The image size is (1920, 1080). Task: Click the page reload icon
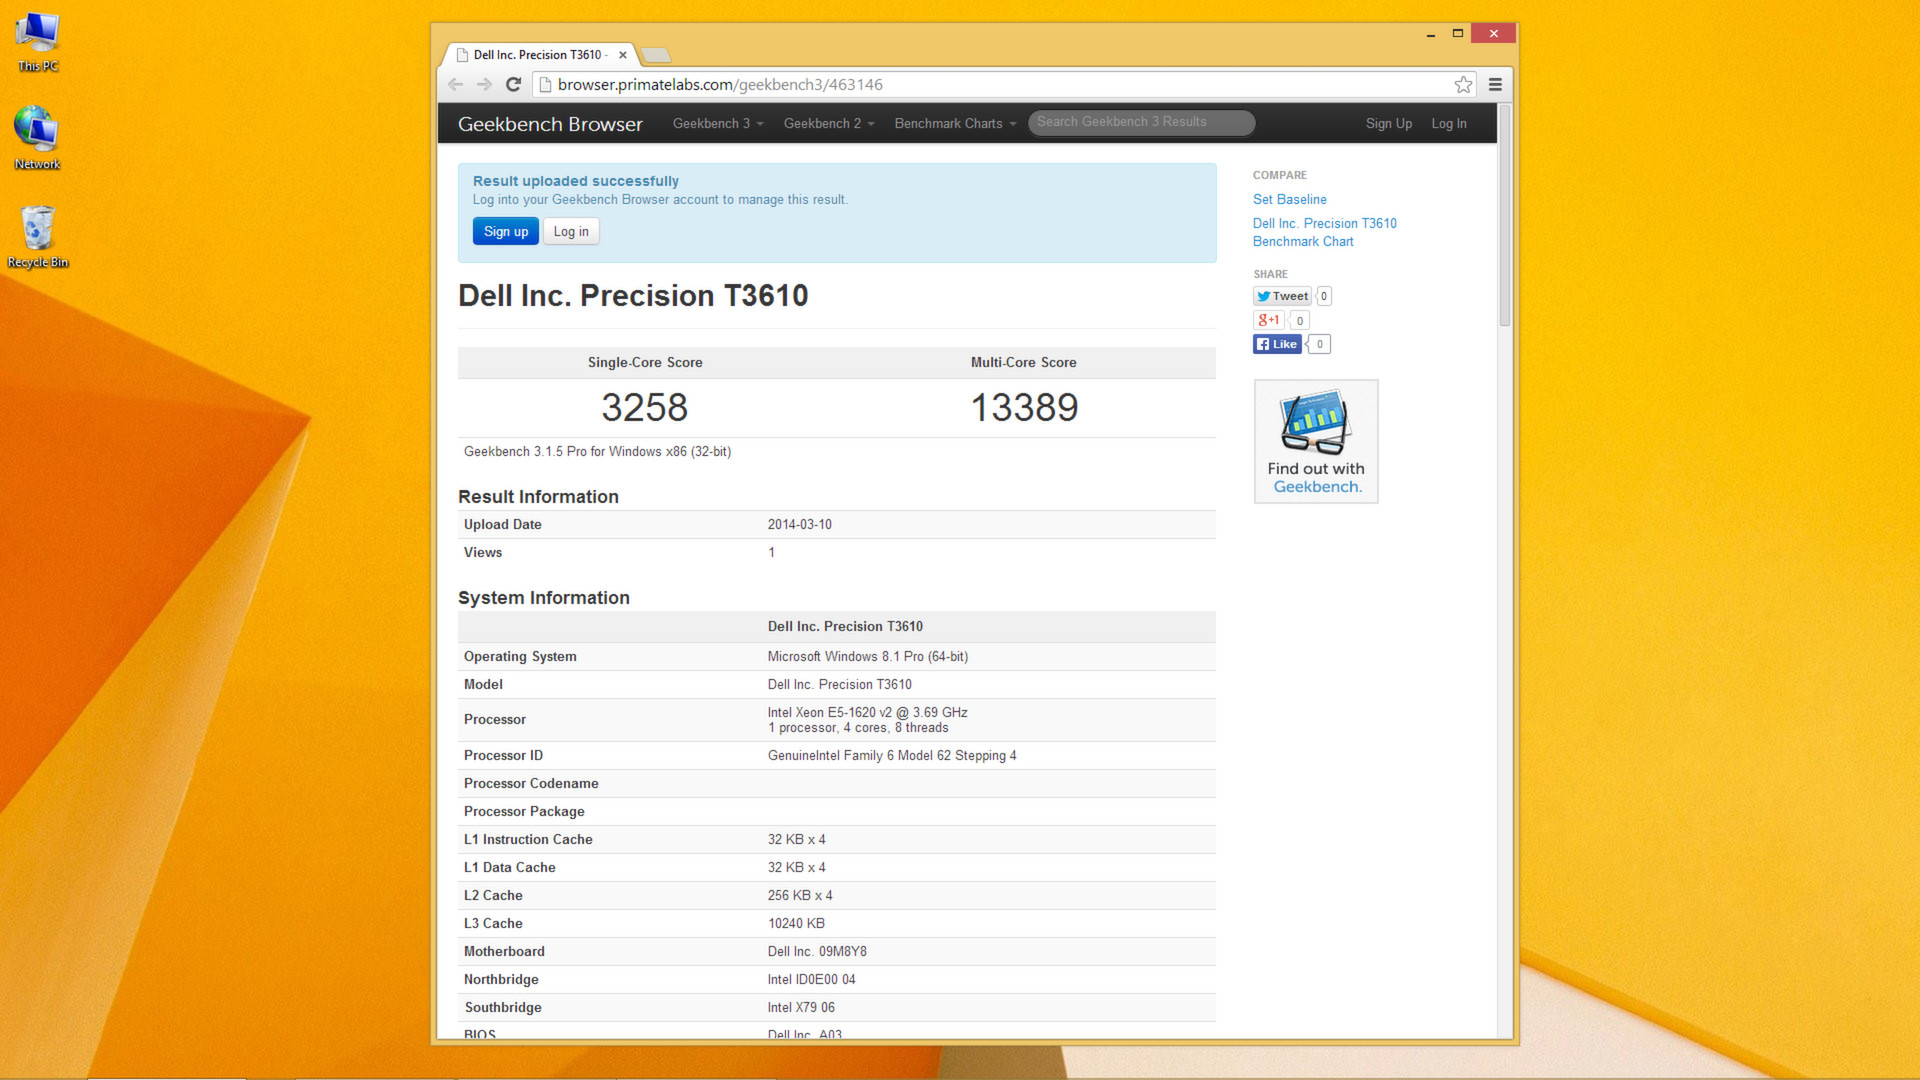click(x=513, y=84)
